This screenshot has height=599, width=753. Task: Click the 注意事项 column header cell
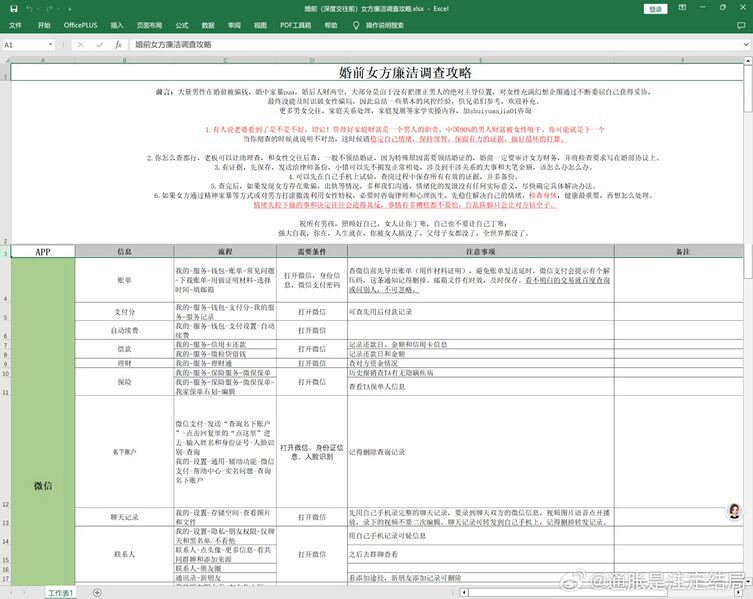pyautogui.click(x=481, y=252)
